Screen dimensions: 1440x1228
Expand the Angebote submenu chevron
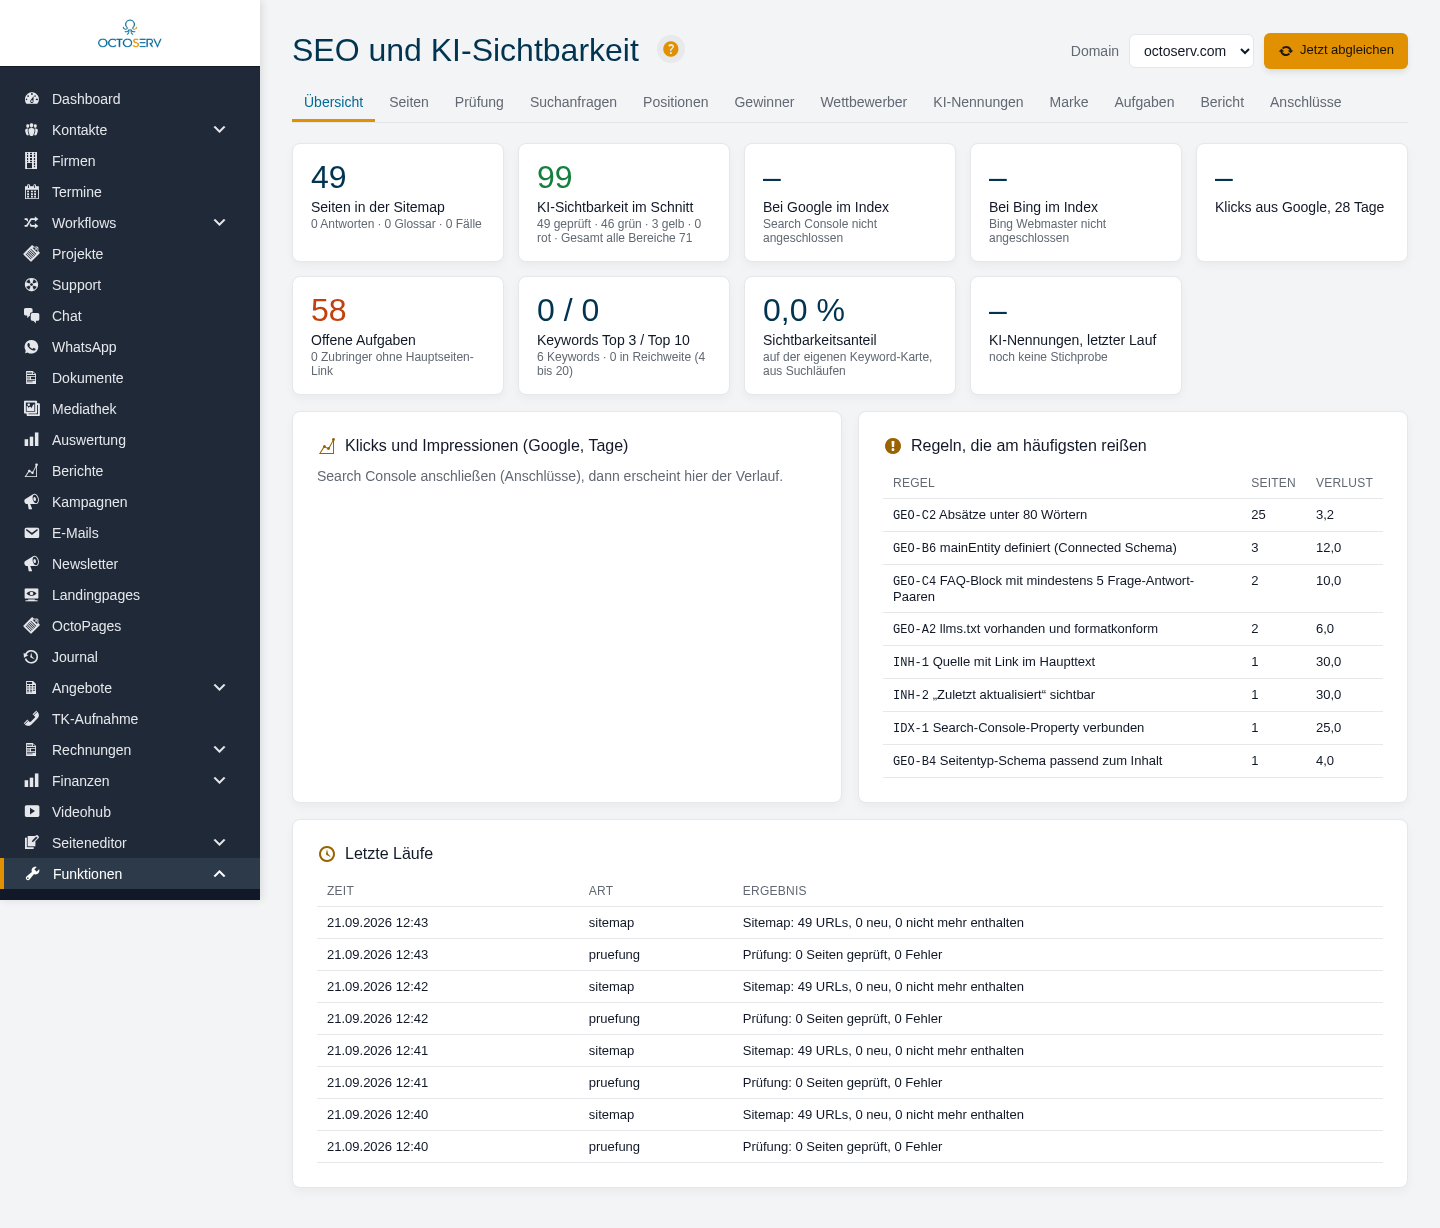[220, 688]
